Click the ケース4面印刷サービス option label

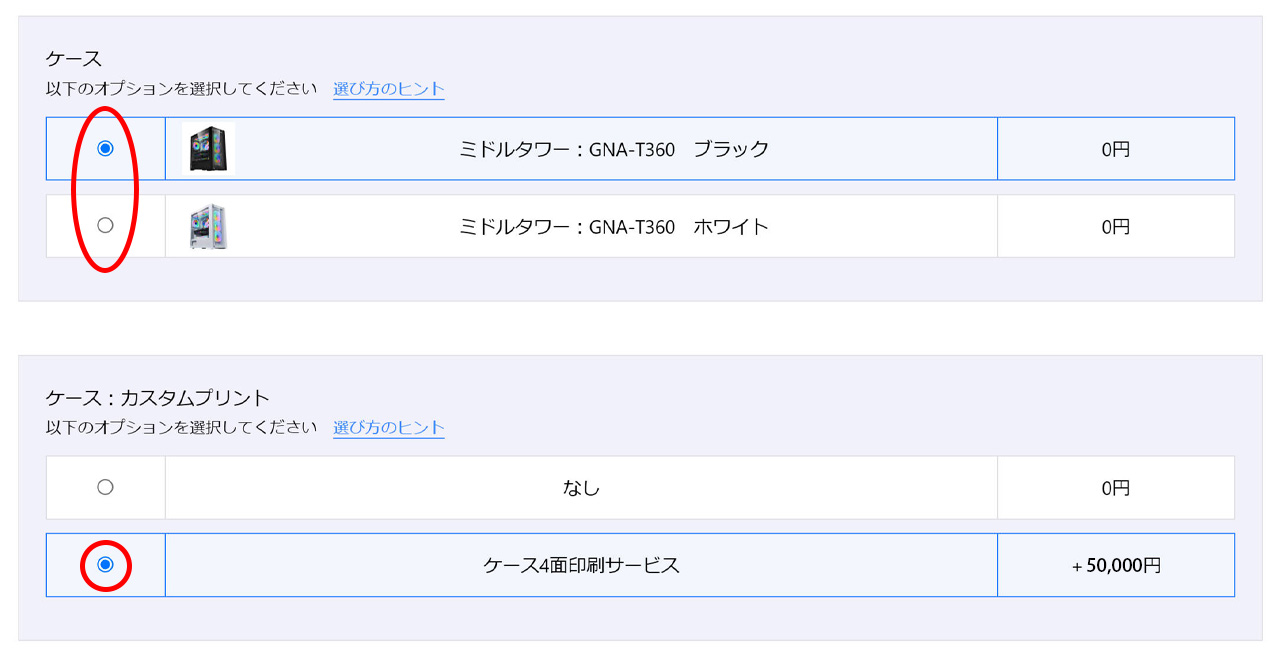(x=581, y=565)
